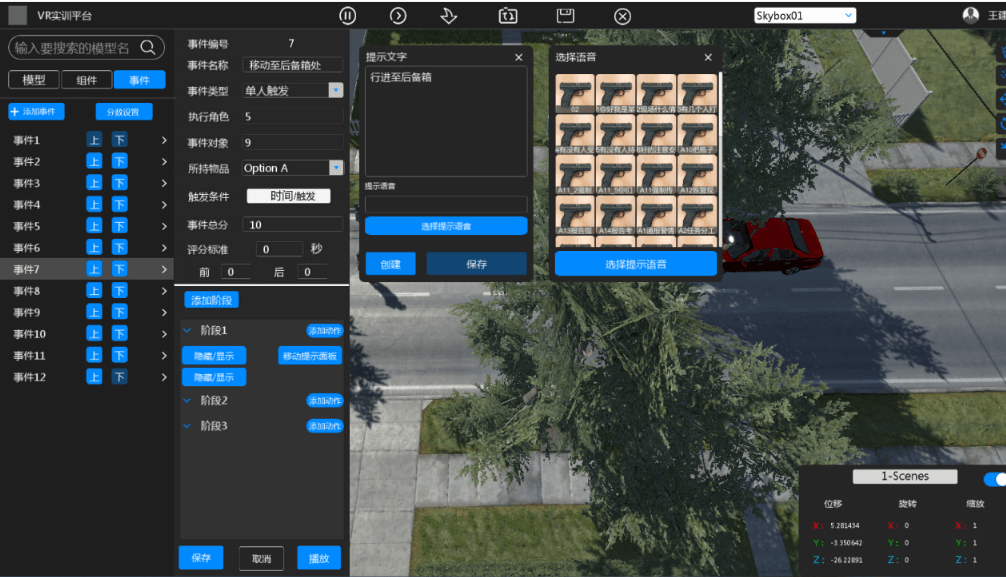Click the 添加阶段 button

(x=211, y=300)
